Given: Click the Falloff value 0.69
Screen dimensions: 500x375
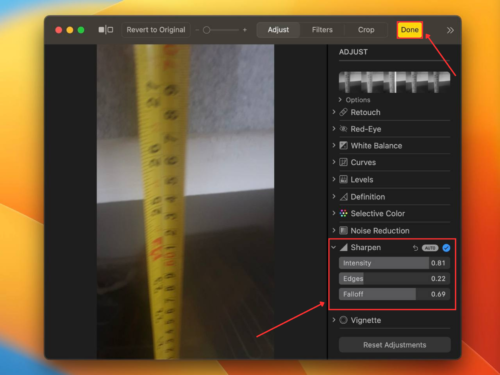Looking at the screenshot, I should tap(438, 294).
